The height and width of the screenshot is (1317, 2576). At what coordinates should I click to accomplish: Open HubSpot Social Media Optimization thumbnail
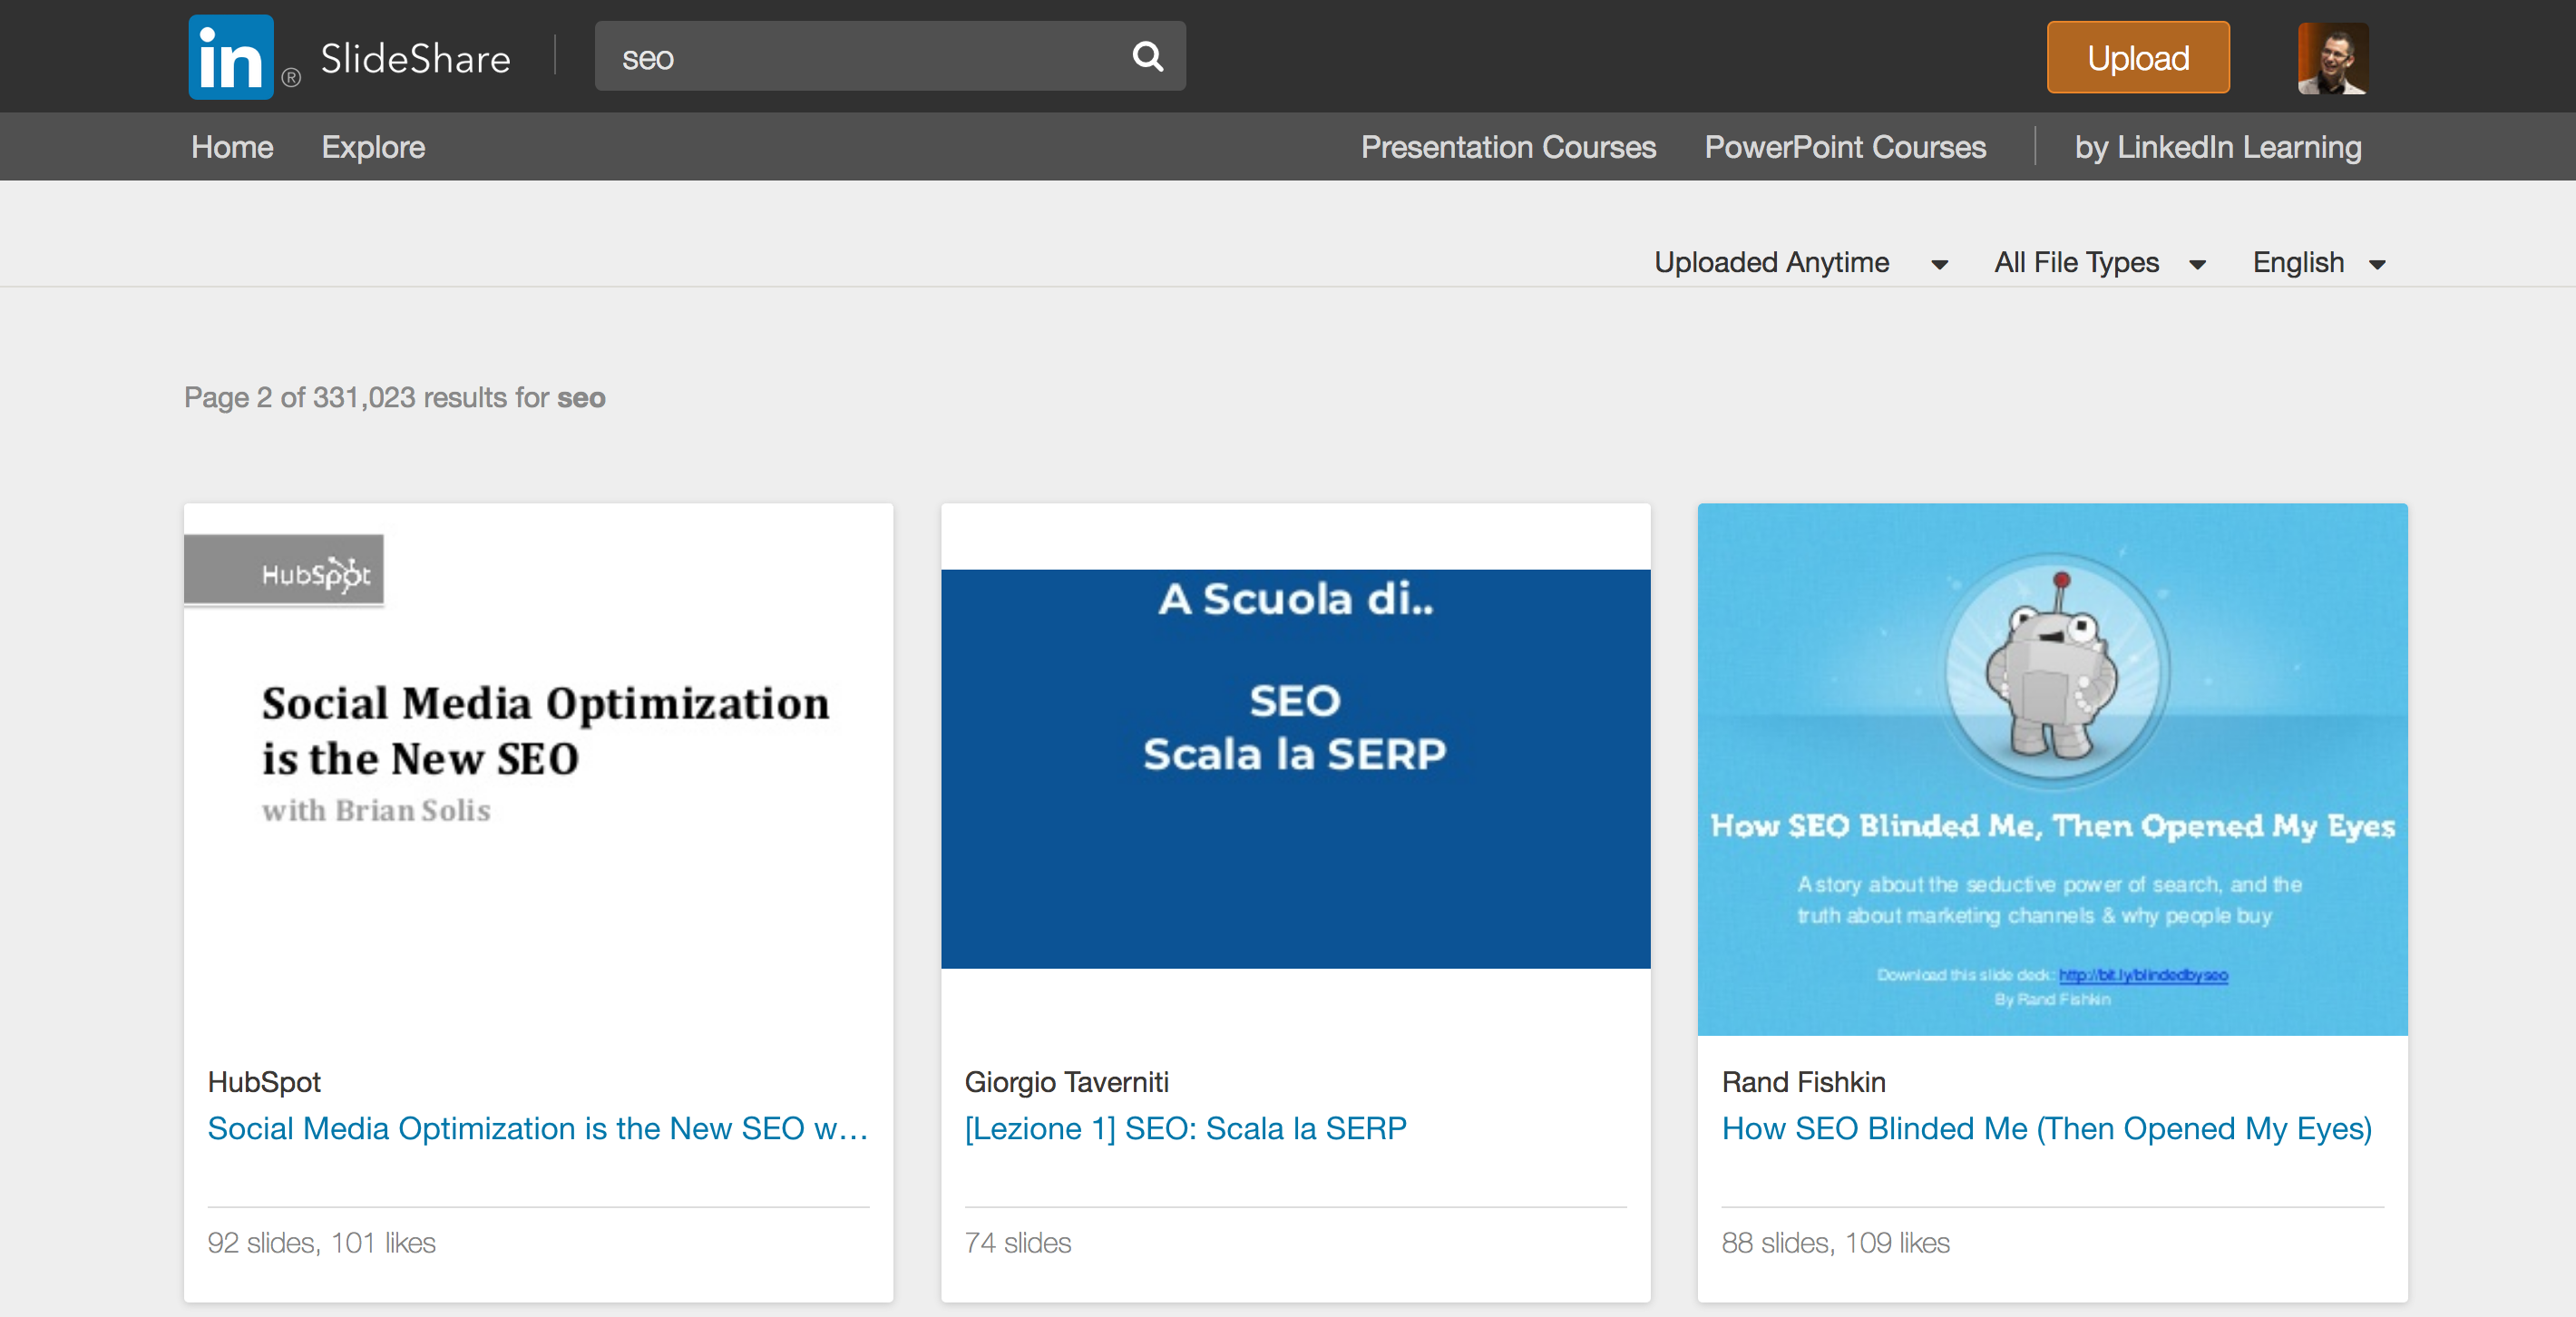(x=538, y=769)
